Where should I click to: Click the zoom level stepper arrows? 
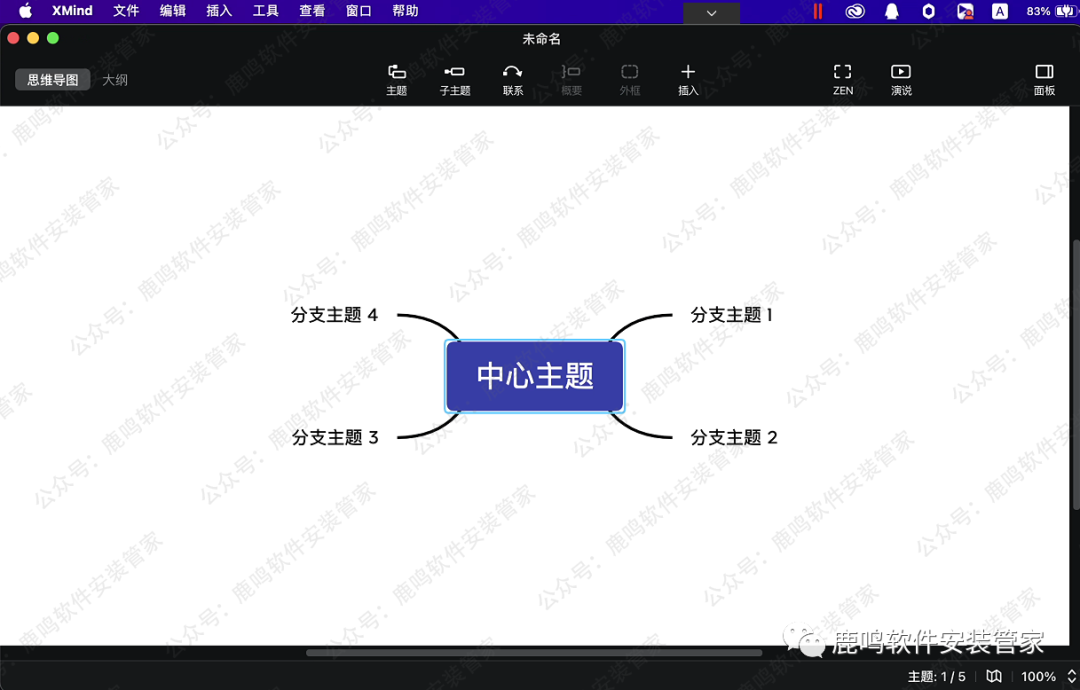pos(1070,675)
